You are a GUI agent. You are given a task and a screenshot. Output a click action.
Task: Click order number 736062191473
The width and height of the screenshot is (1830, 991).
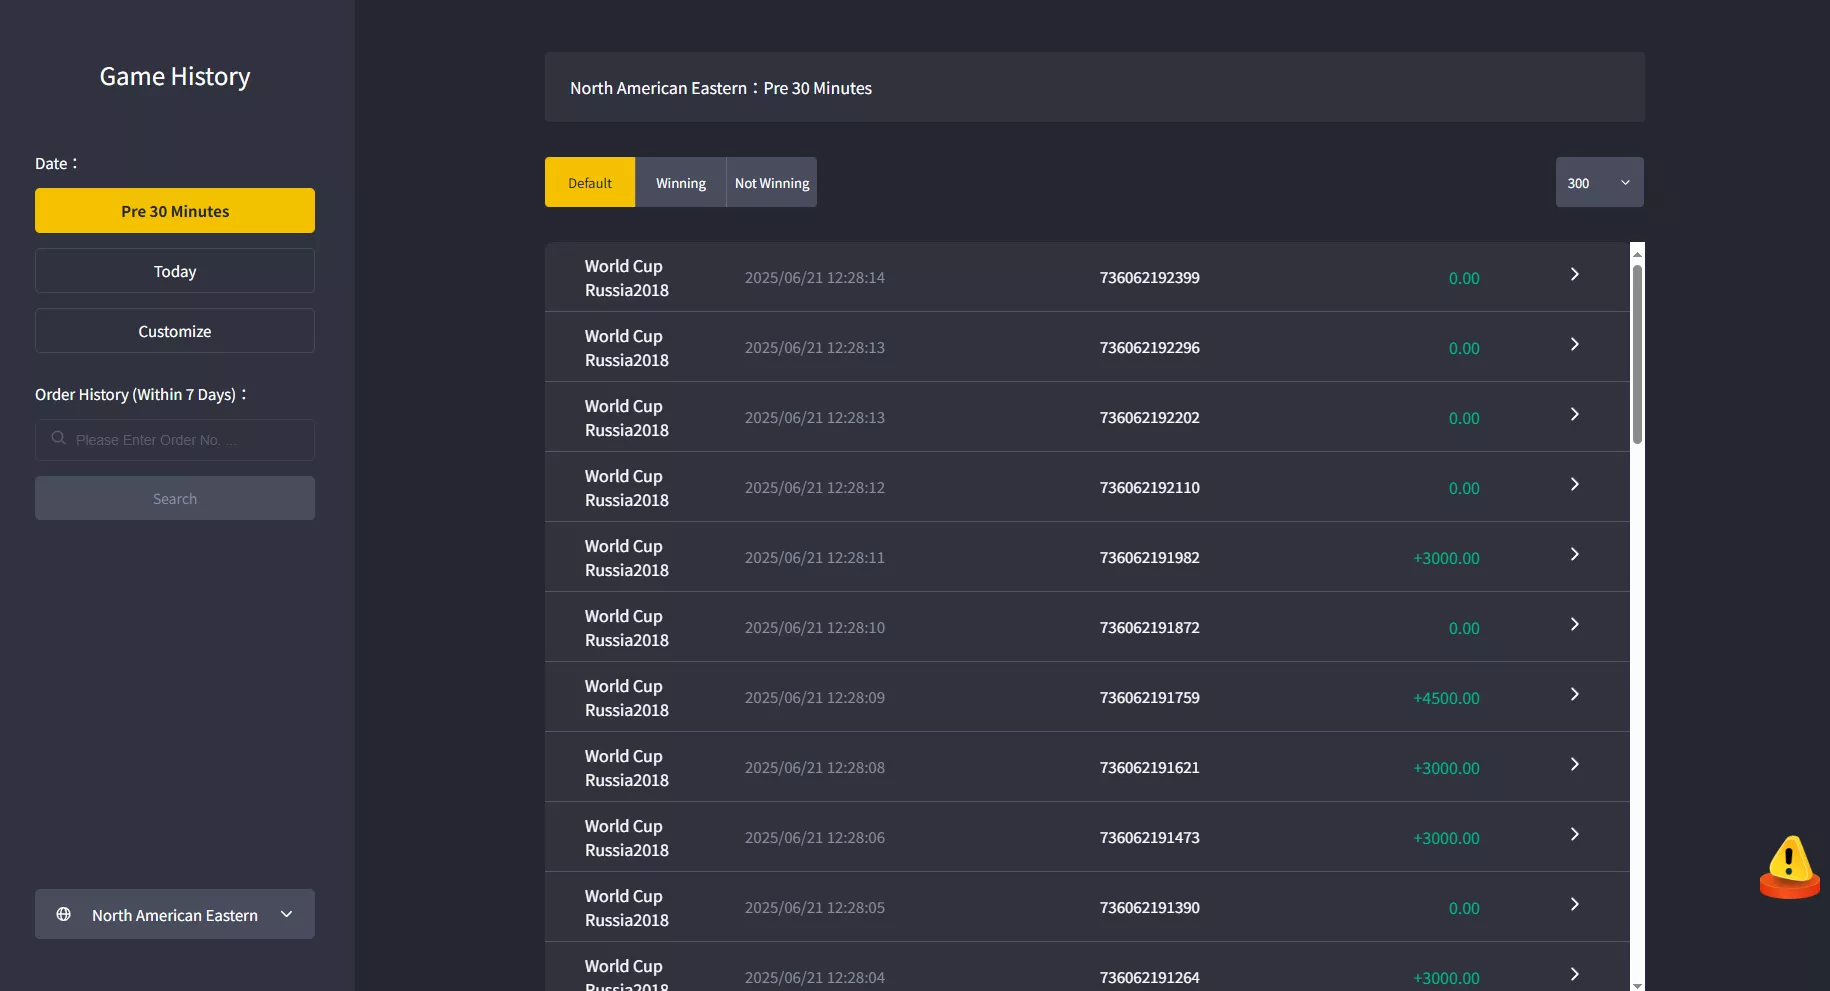(x=1150, y=837)
